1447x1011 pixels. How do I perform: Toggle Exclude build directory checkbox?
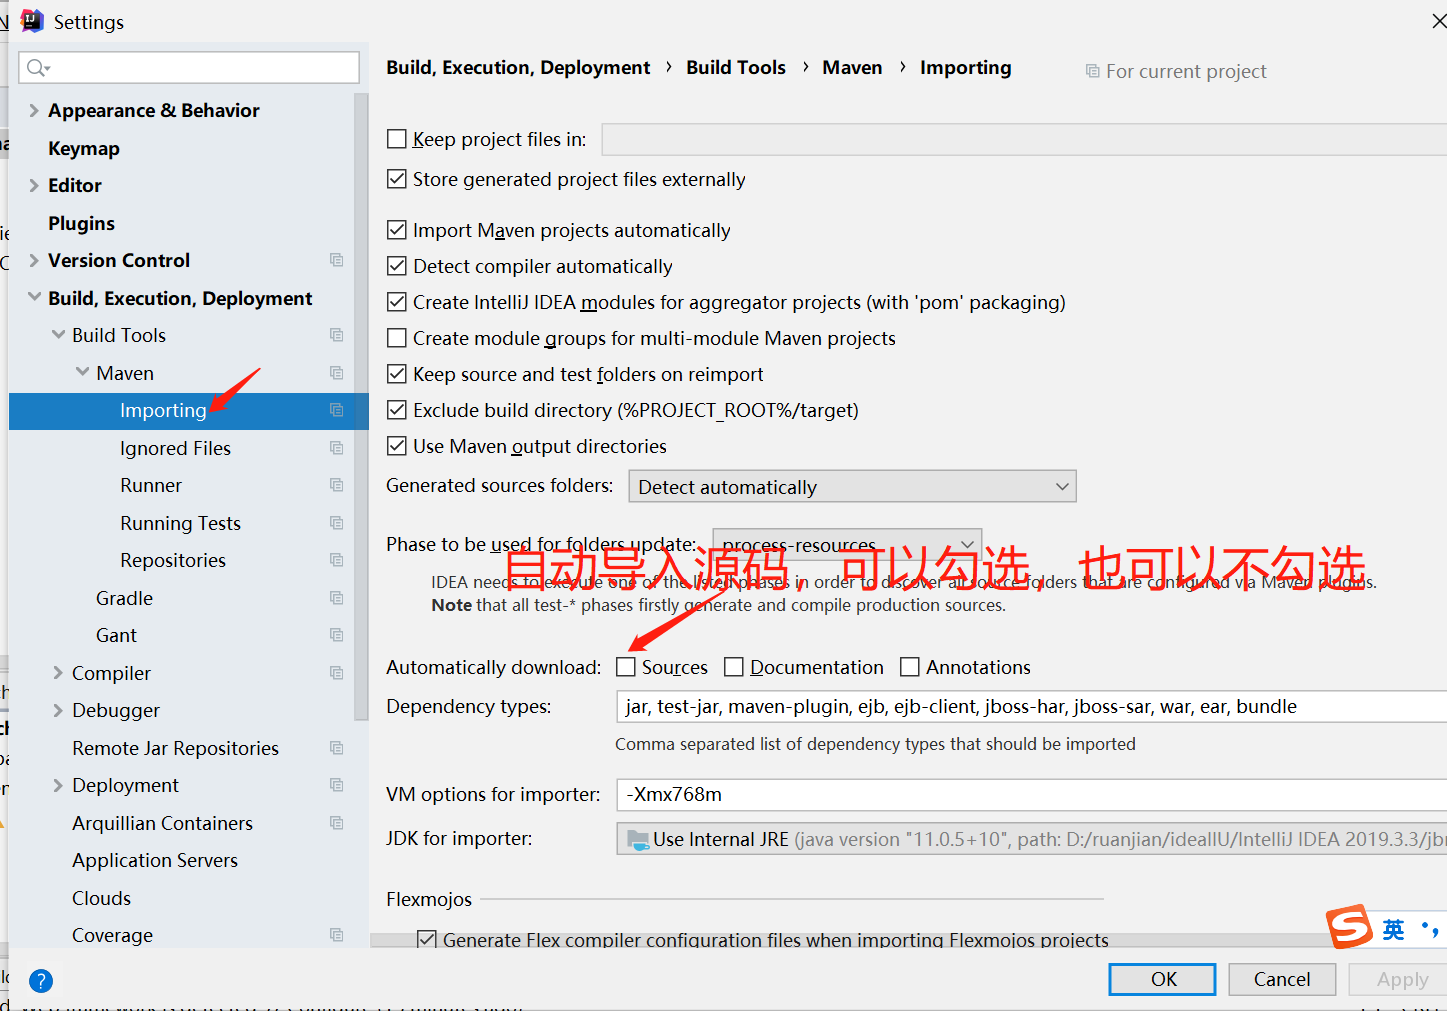click(x=397, y=410)
